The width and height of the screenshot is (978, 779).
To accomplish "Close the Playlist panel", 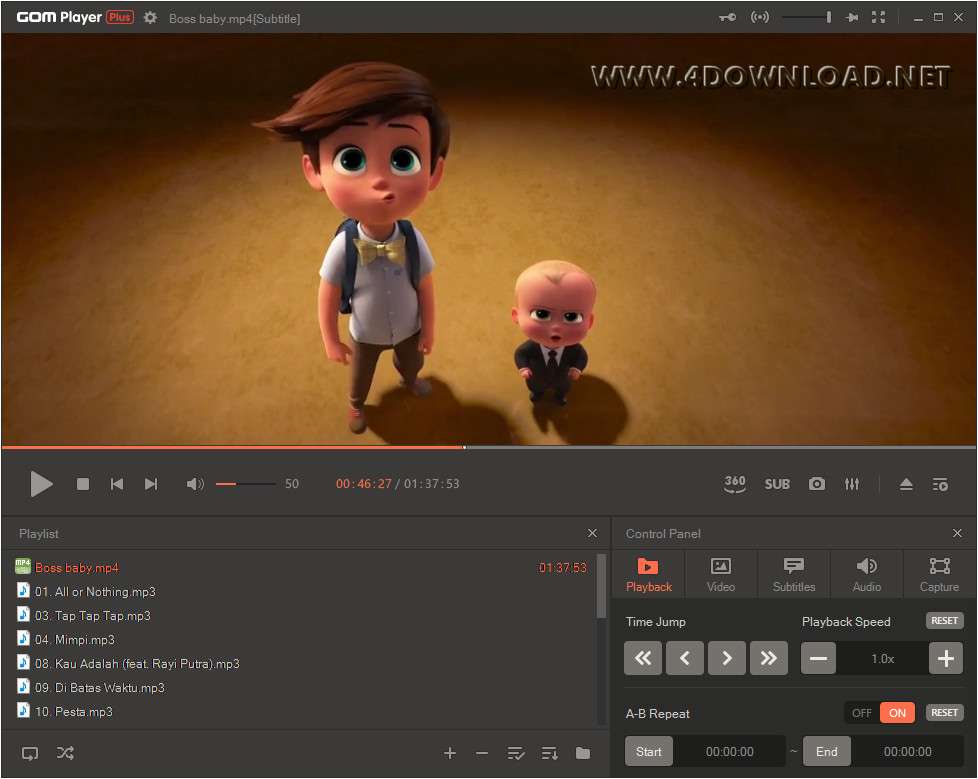I will [x=593, y=533].
